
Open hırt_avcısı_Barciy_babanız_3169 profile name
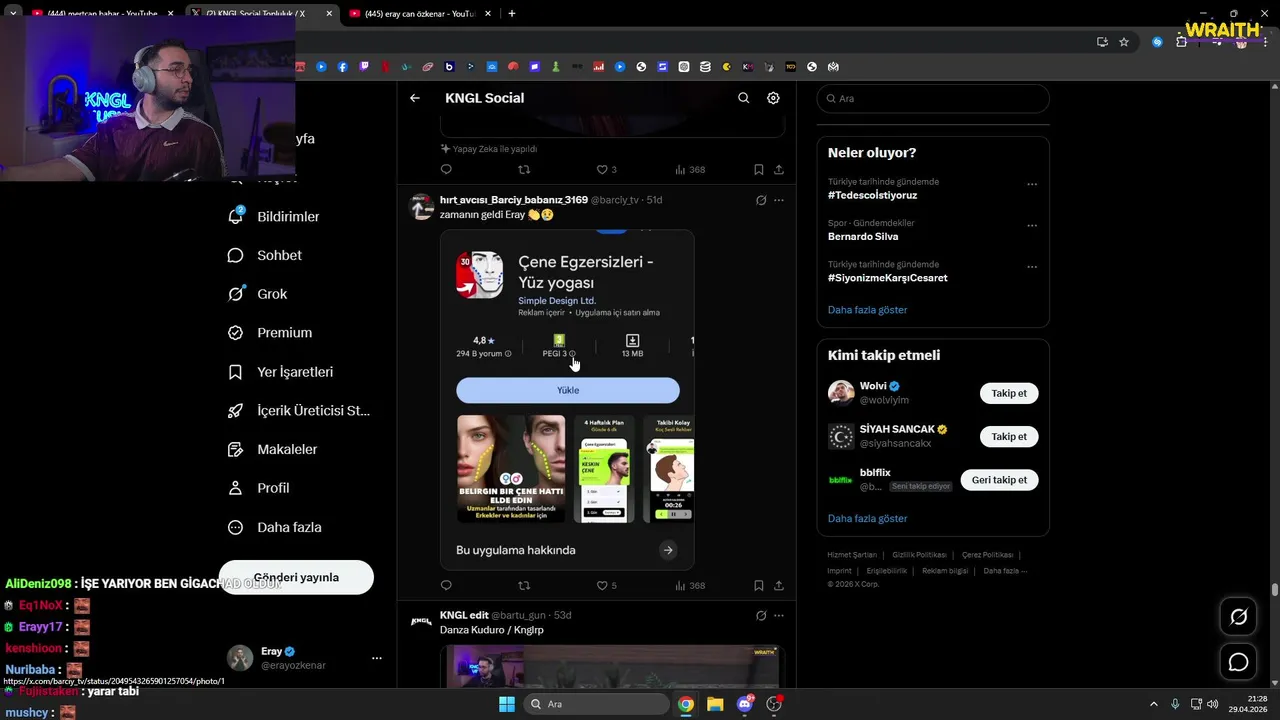(514, 200)
